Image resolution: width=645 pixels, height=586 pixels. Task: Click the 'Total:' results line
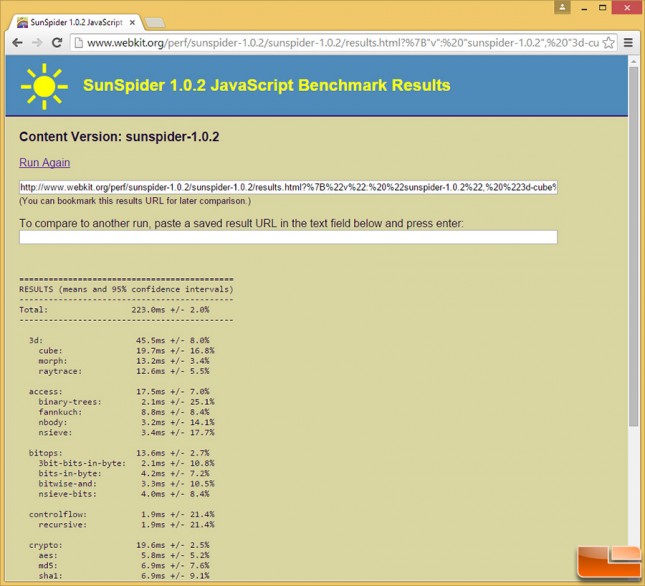click(x=114, y=310)
